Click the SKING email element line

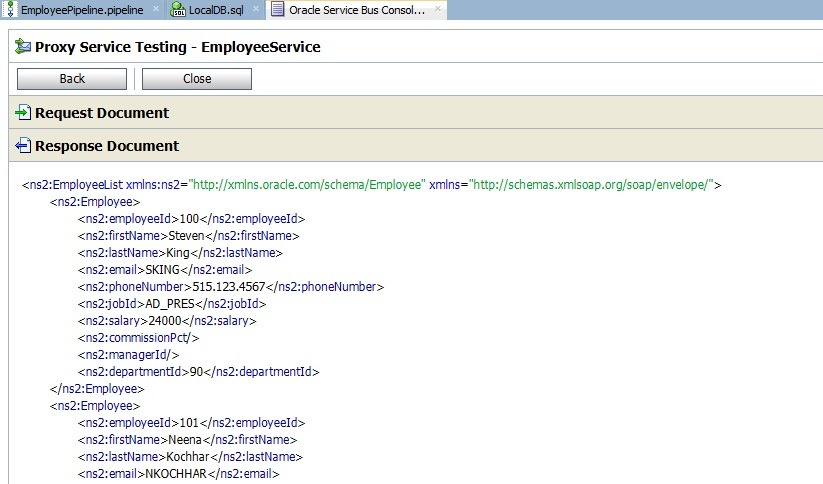165,269
